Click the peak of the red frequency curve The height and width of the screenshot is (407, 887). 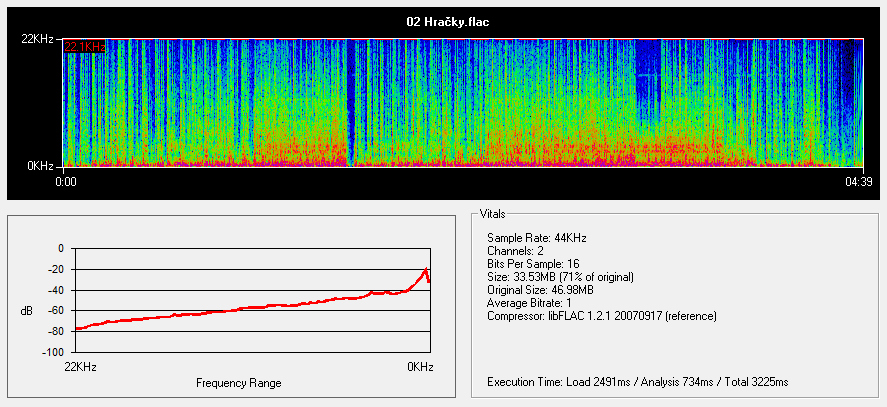[x=426, y=270]
